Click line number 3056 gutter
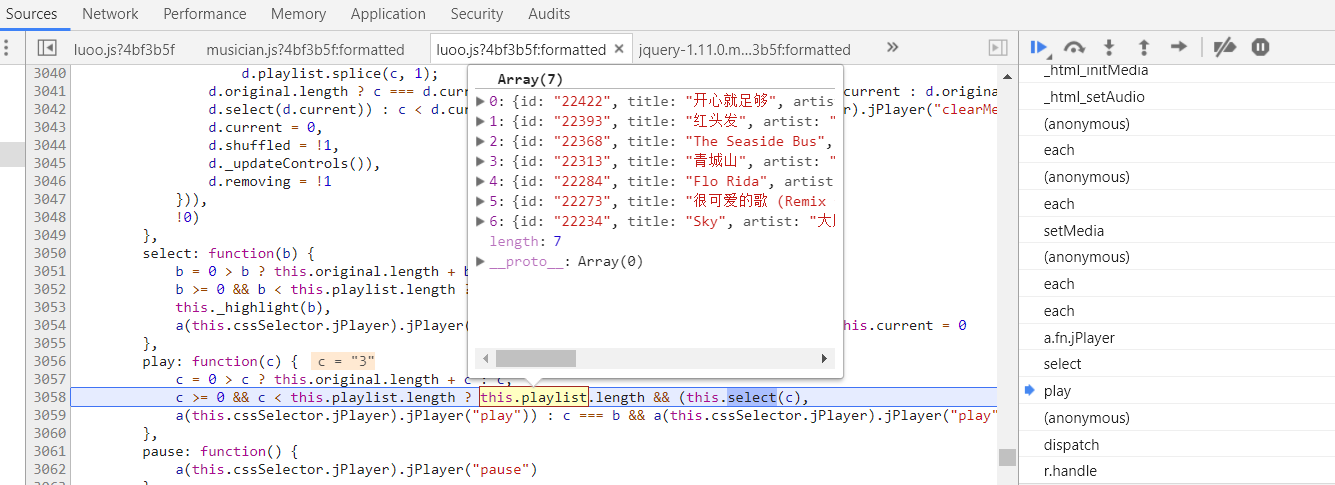 coord(49,361)
